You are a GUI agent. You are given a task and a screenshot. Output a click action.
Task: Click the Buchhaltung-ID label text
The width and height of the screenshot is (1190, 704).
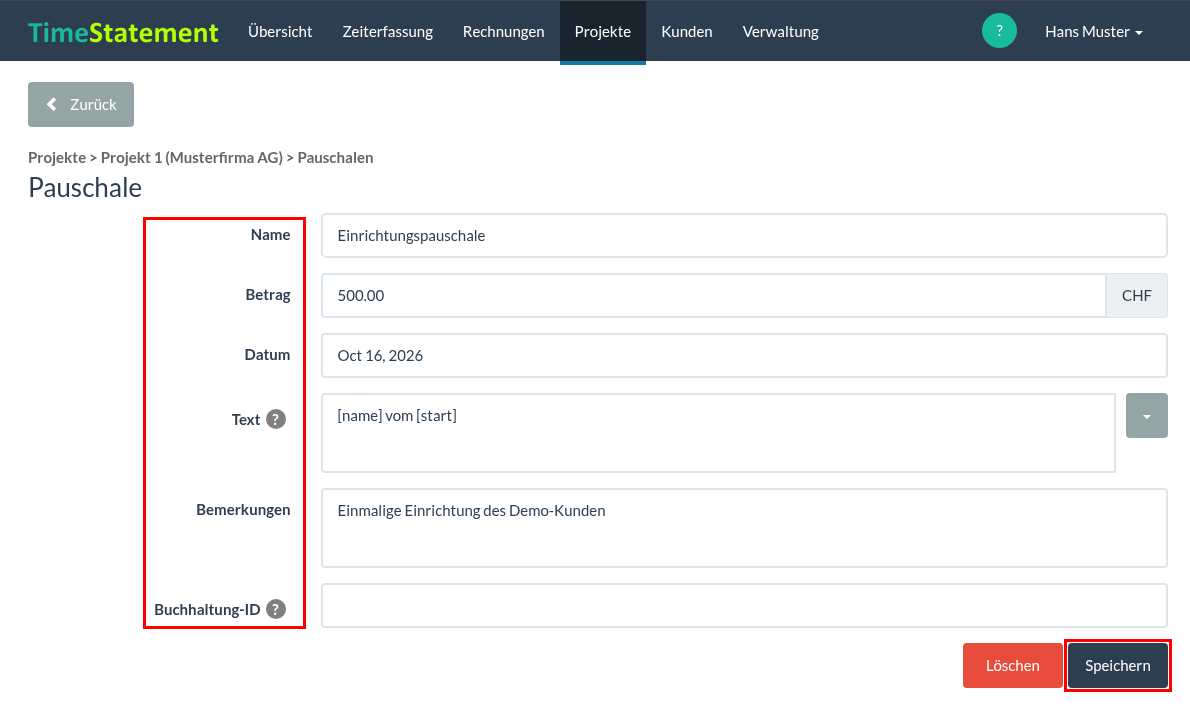pyautogui.click(x=207, y=610)
